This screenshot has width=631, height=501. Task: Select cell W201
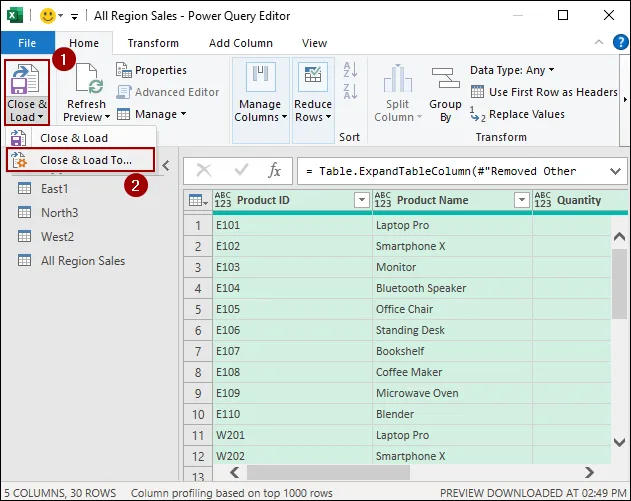click(292, 435)
